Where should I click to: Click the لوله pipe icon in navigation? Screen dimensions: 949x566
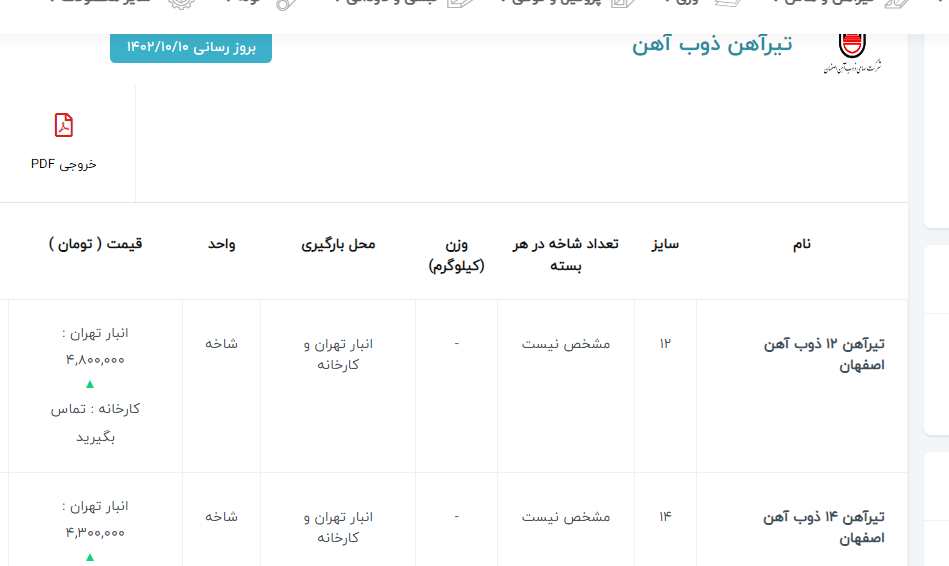(x=287, y=3)
